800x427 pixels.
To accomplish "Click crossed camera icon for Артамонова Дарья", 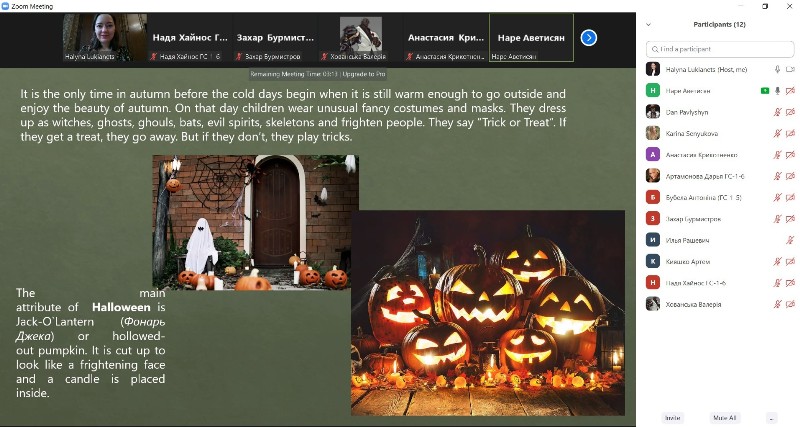I will [790, 177].
